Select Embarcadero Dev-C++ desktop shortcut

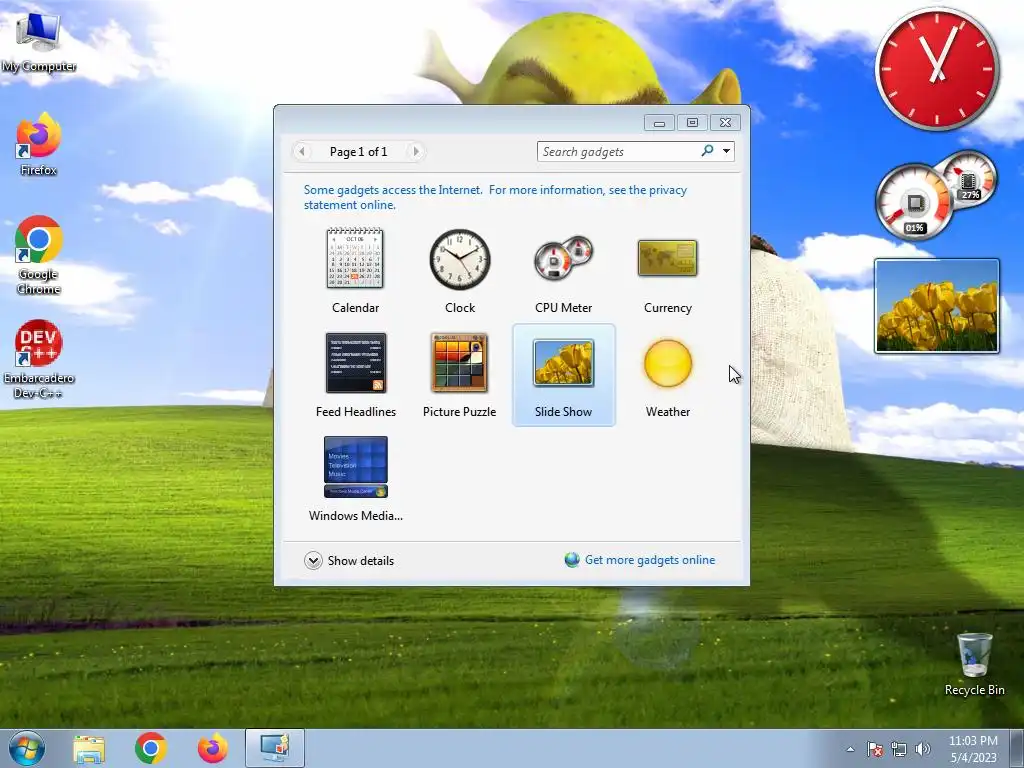point(39,359)
